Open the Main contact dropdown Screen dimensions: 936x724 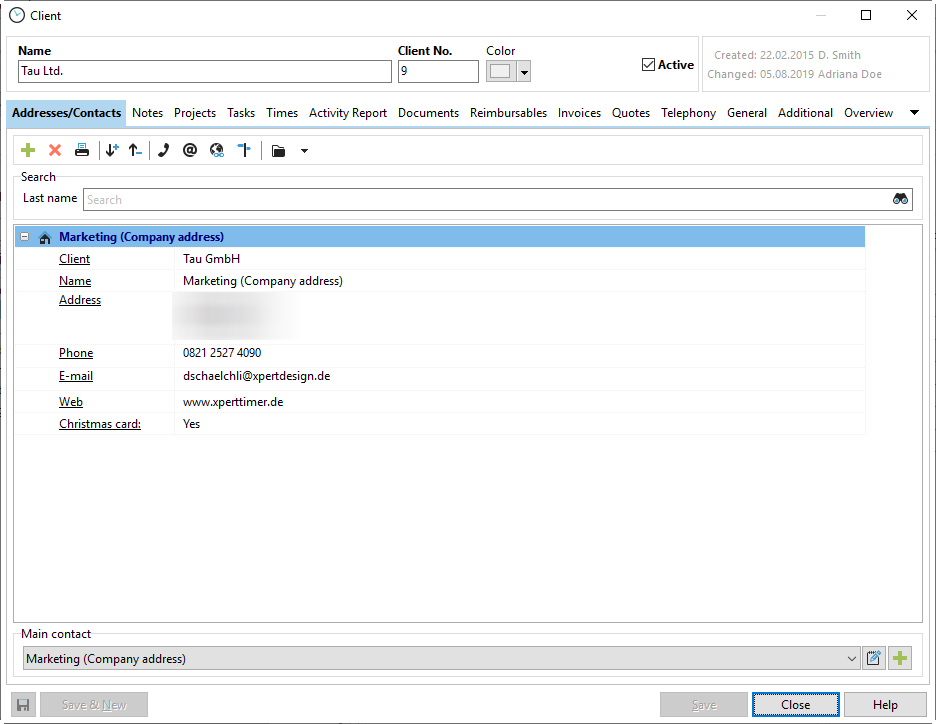(x=851, y=659)
